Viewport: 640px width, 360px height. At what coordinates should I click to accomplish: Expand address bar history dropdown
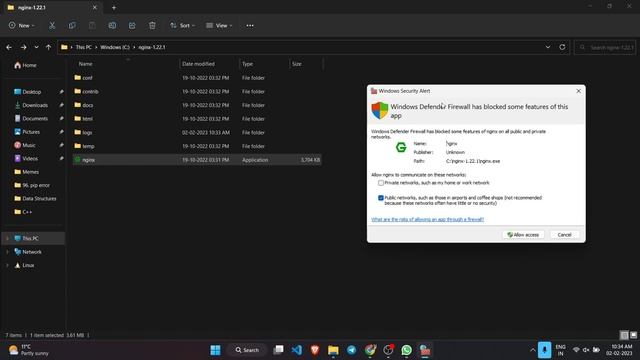[548, 47]
